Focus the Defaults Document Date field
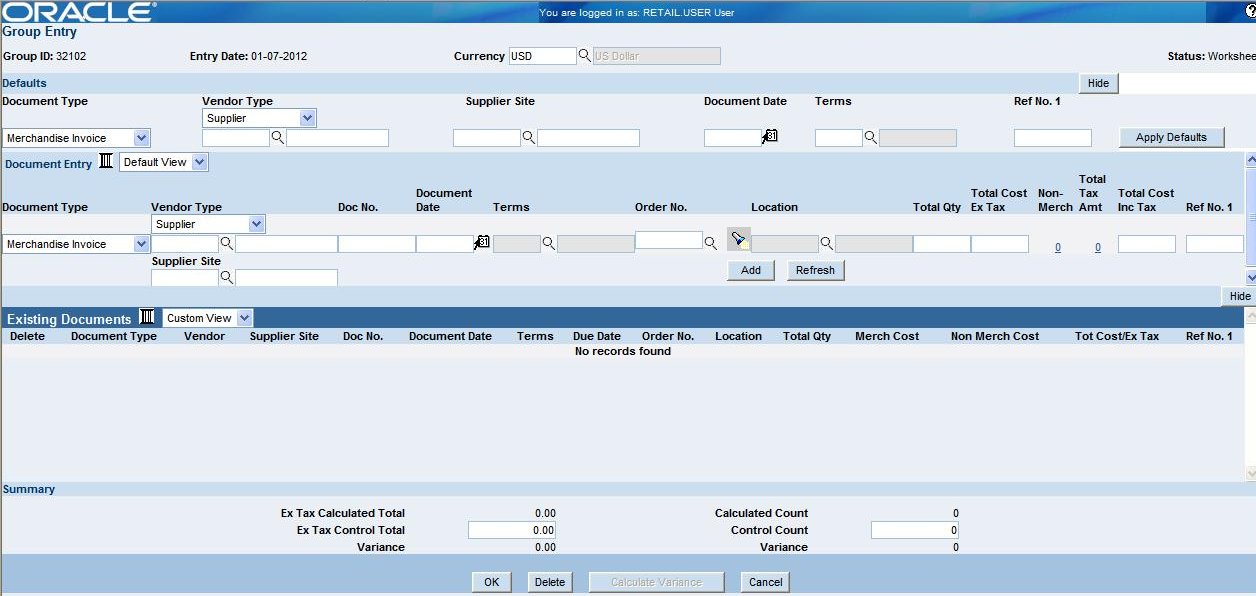Screen dimensions: 1256x596 (733, 138)
